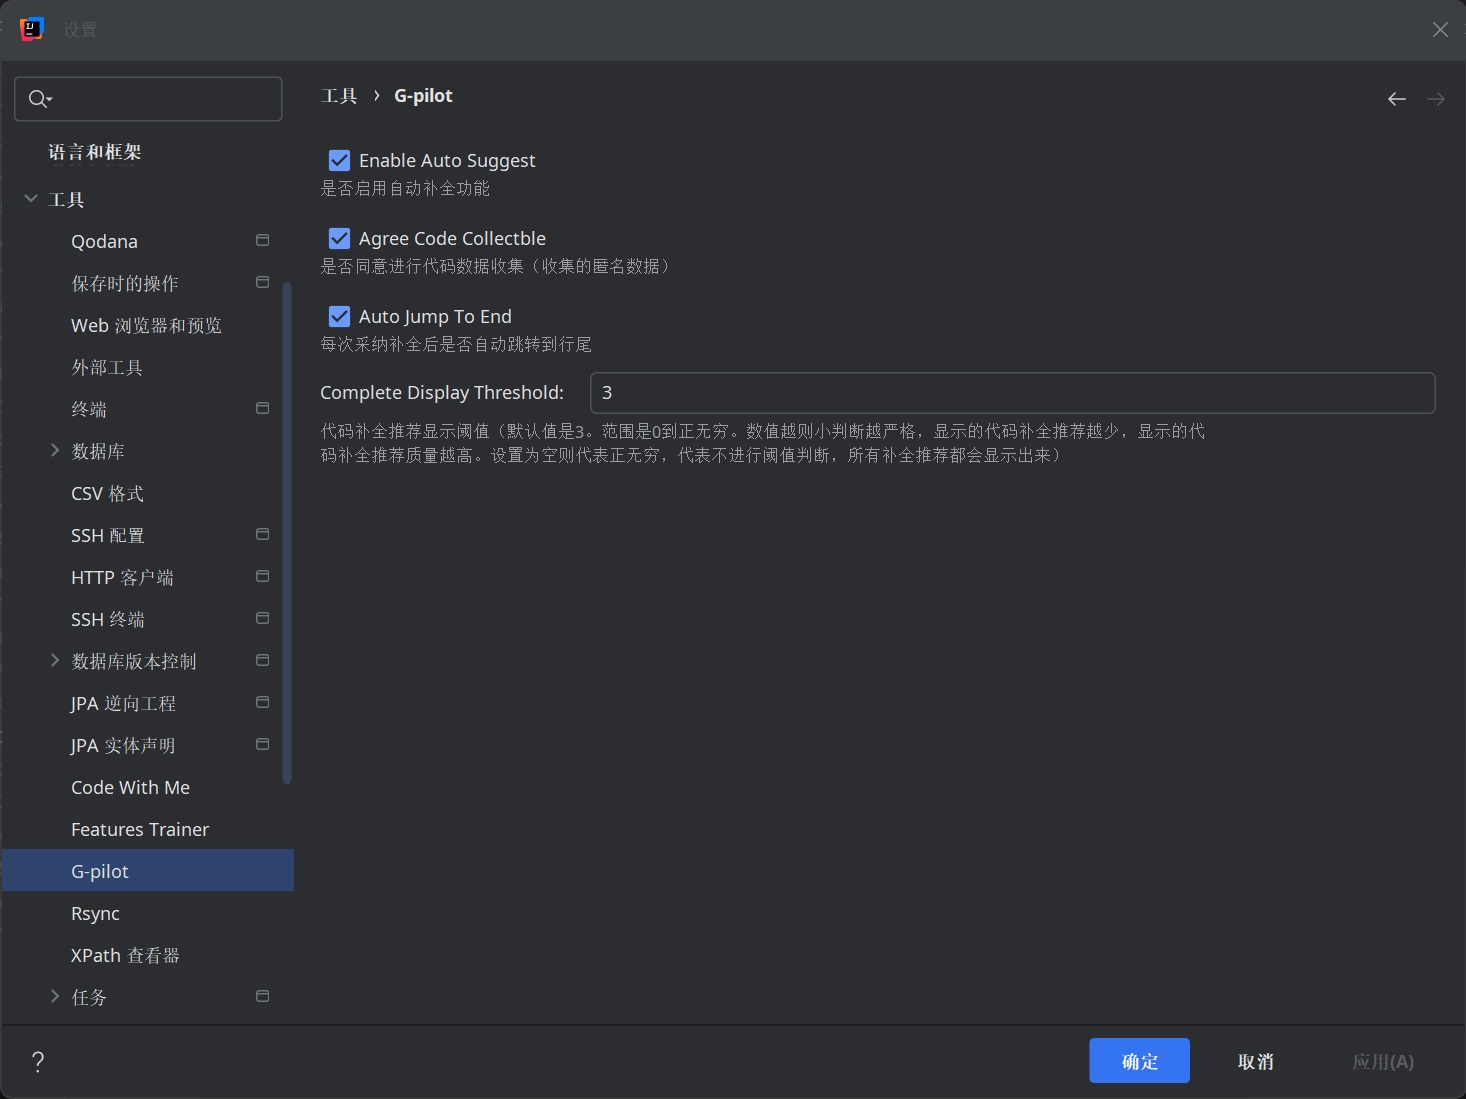Click project-level icon beside Qodana
Image resolution: width=1466 pixels, height=1099 pixels.
tap(263, 240)
